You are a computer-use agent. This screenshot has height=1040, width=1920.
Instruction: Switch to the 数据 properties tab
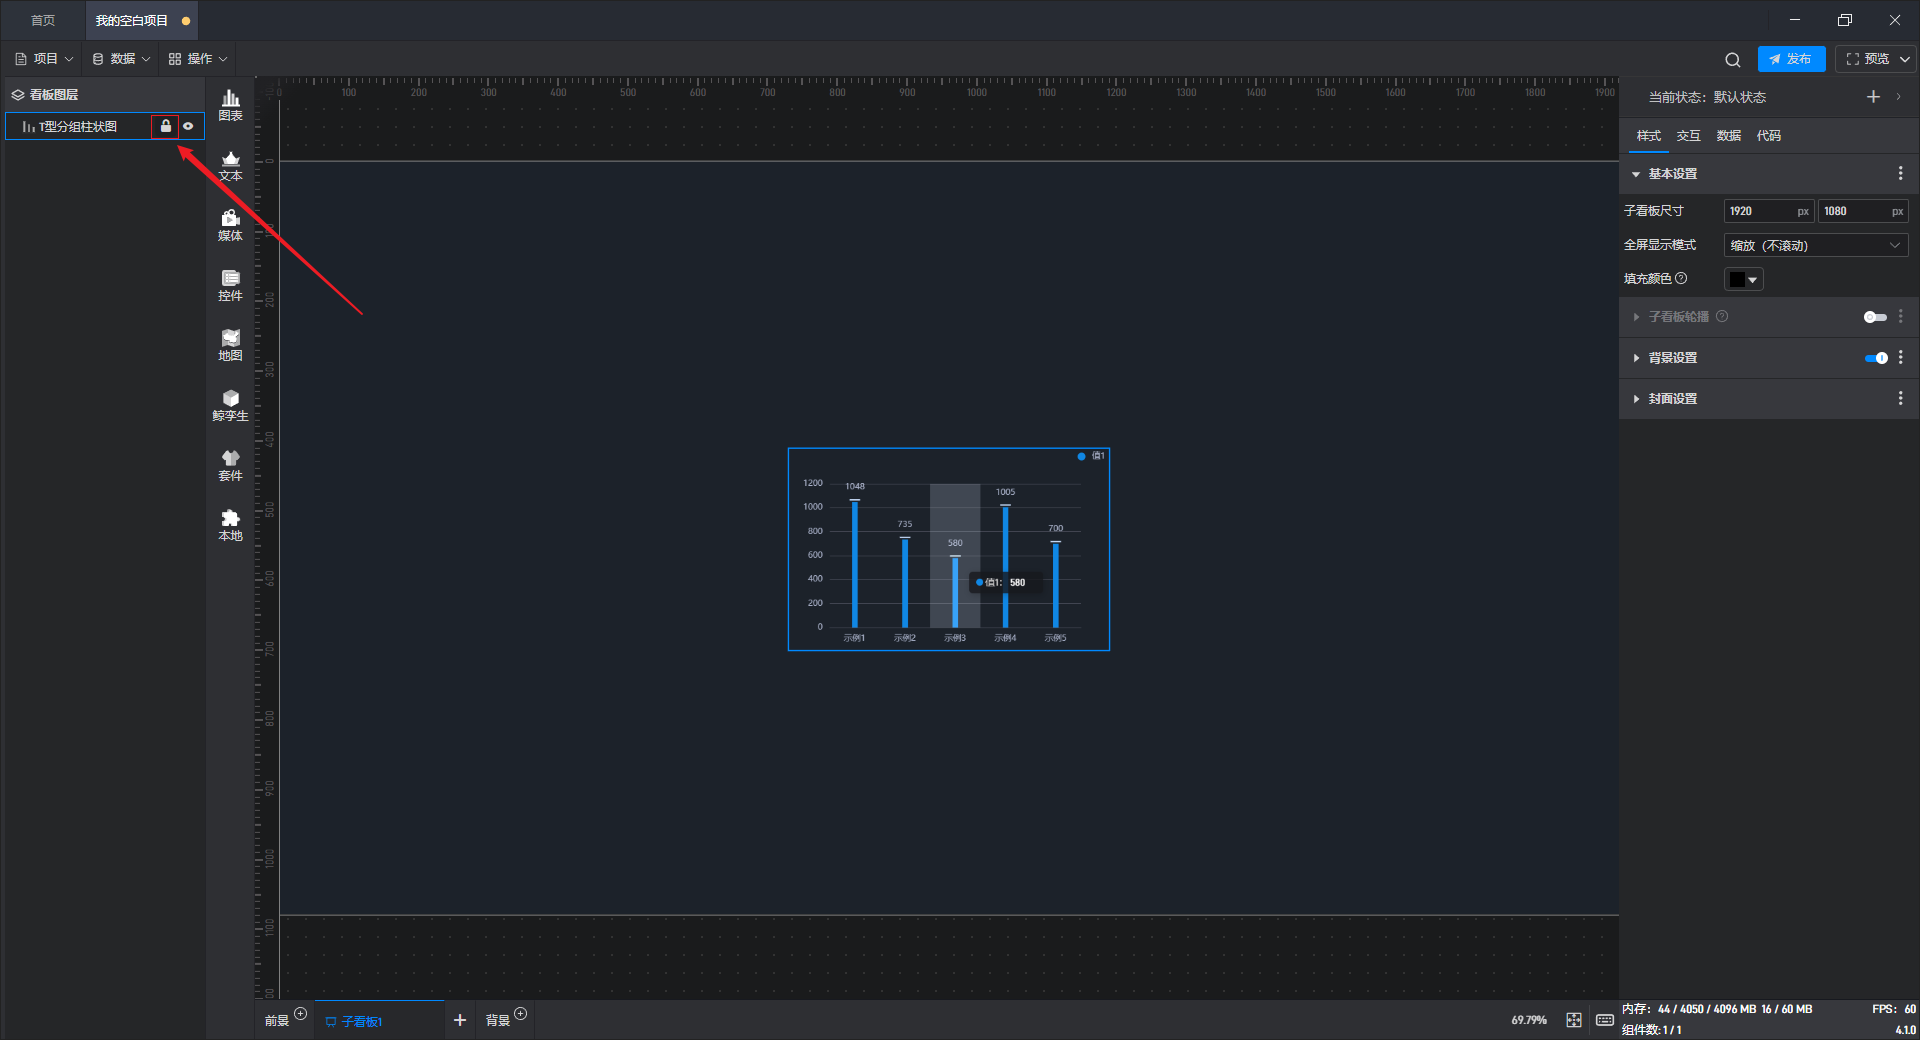[1728, 136]
